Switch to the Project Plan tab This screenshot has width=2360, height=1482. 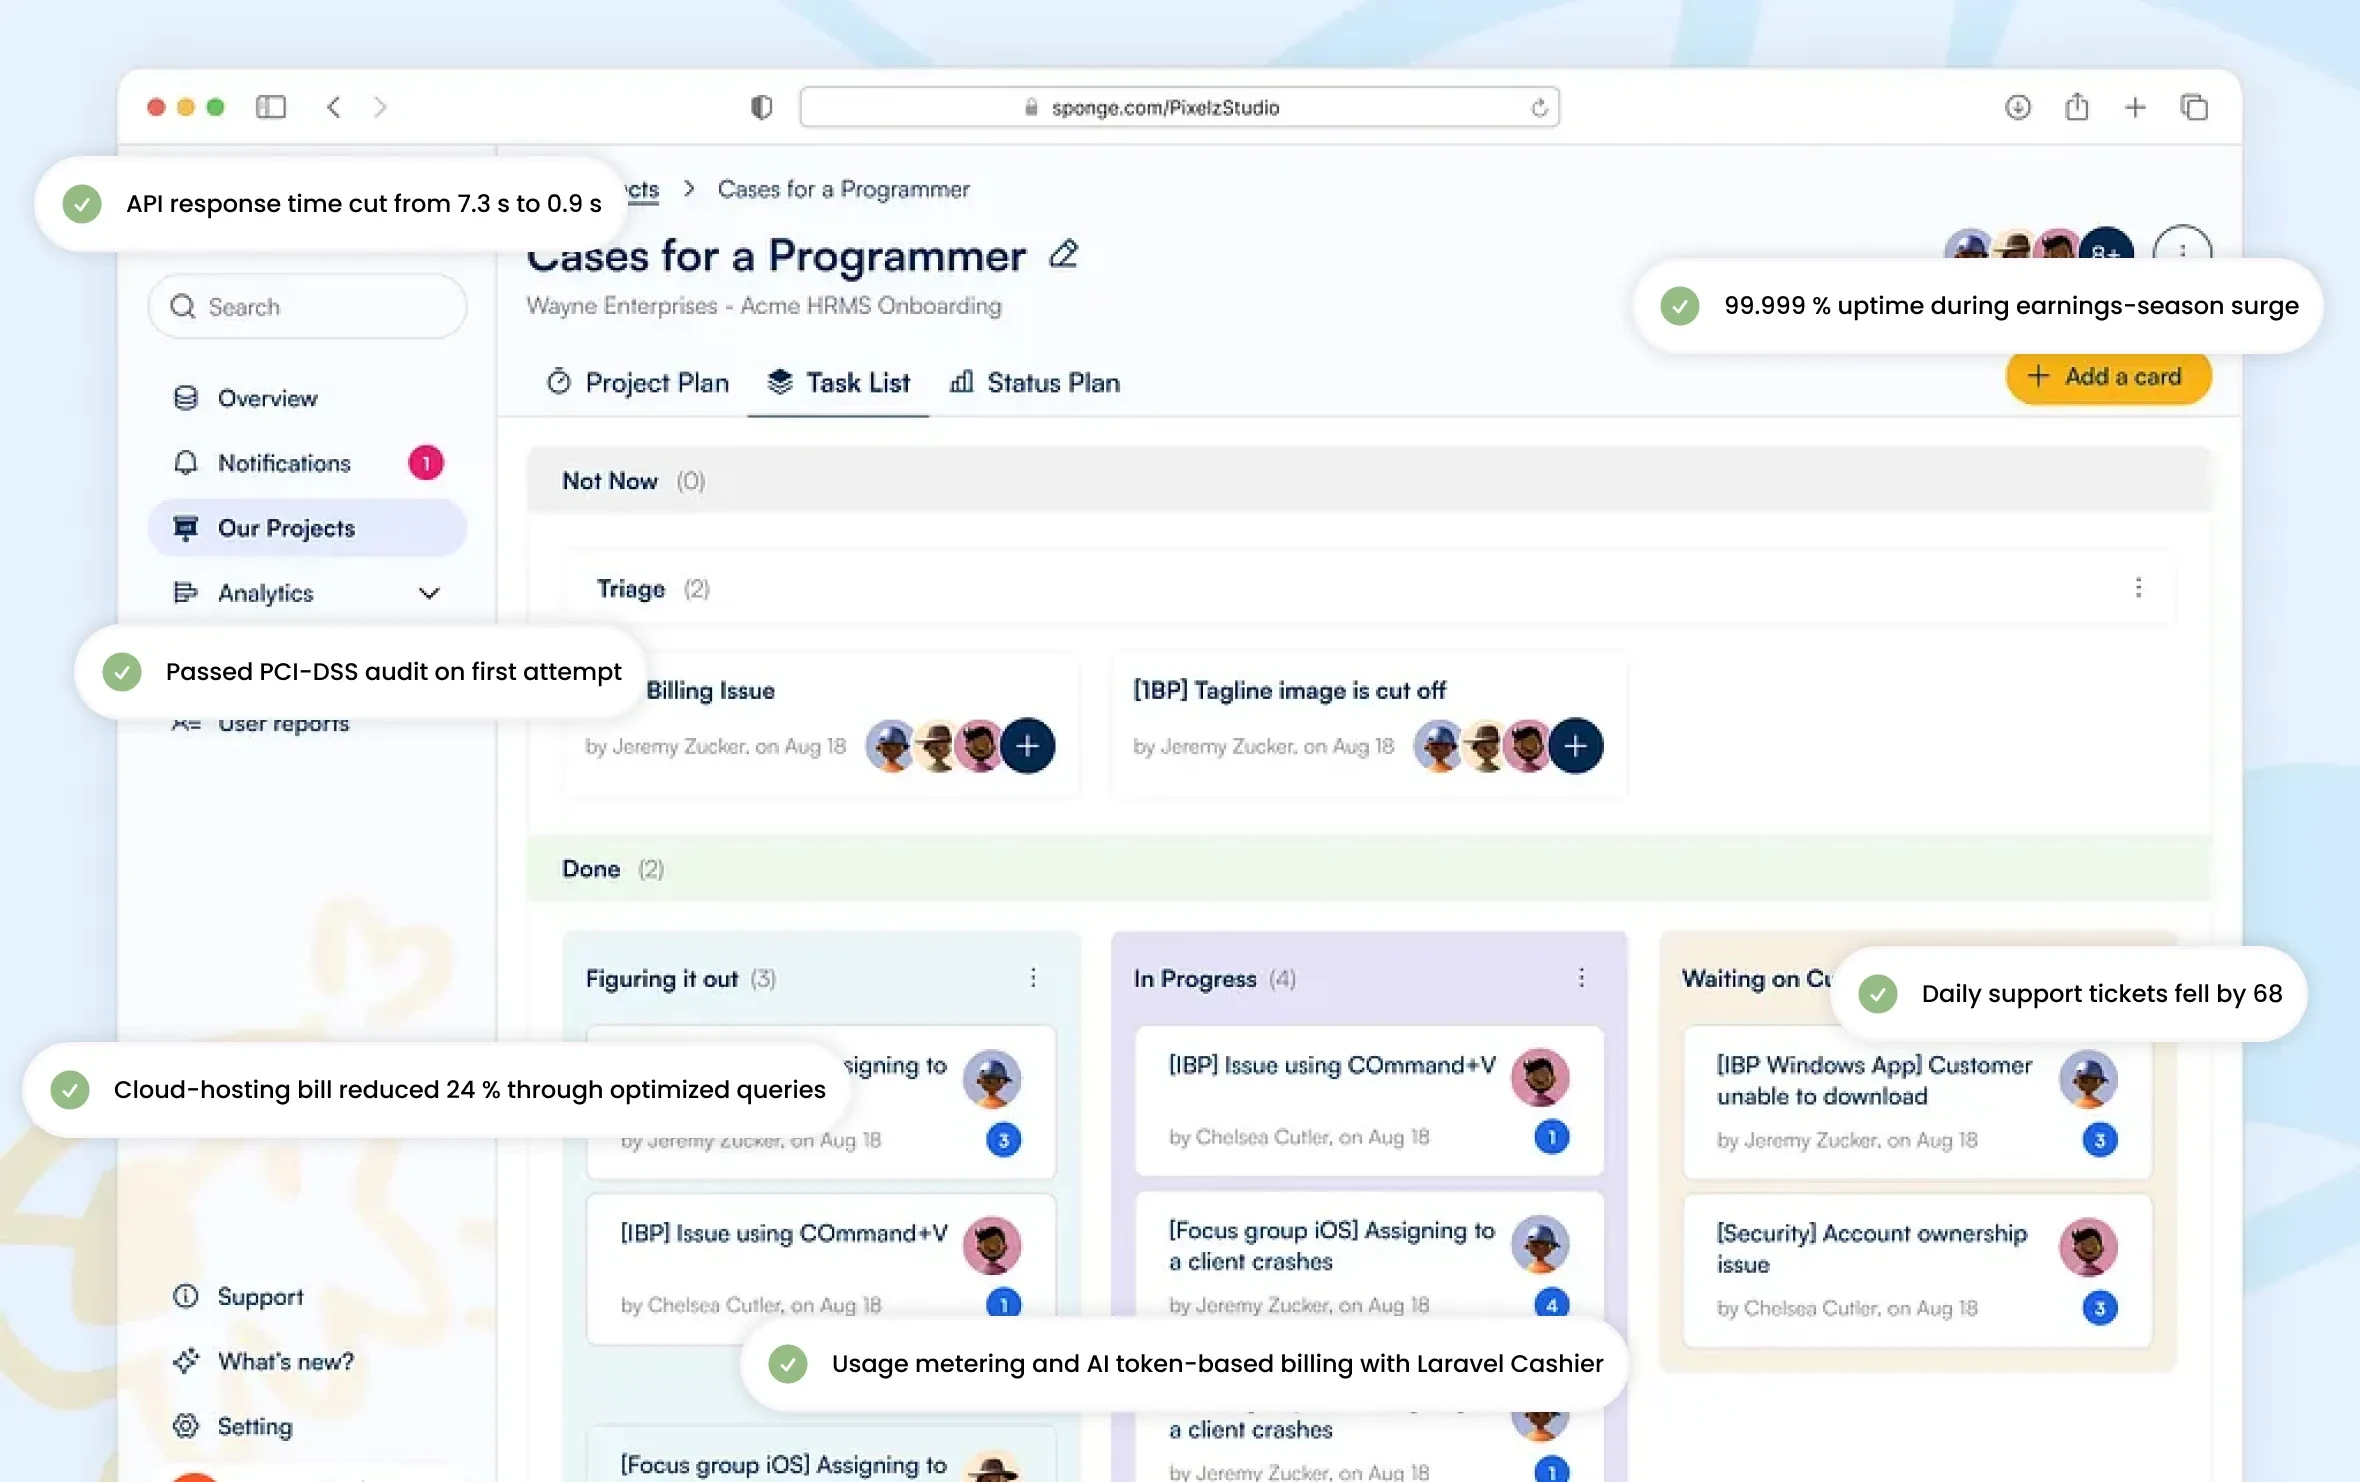(656, 382)
